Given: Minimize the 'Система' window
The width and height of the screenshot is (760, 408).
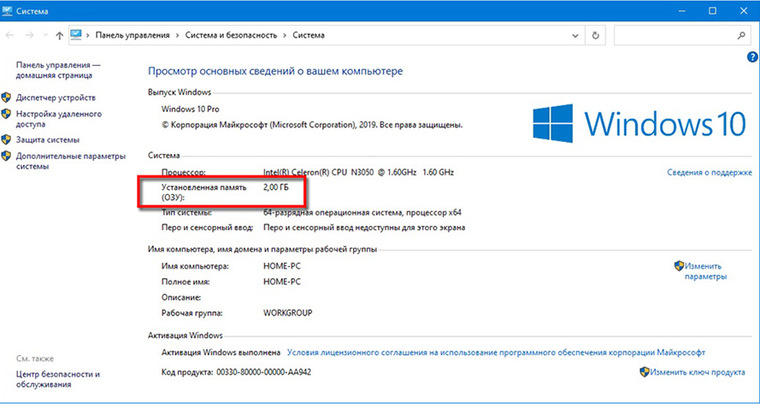Looking at the screenshot, I should coord(682,11).
